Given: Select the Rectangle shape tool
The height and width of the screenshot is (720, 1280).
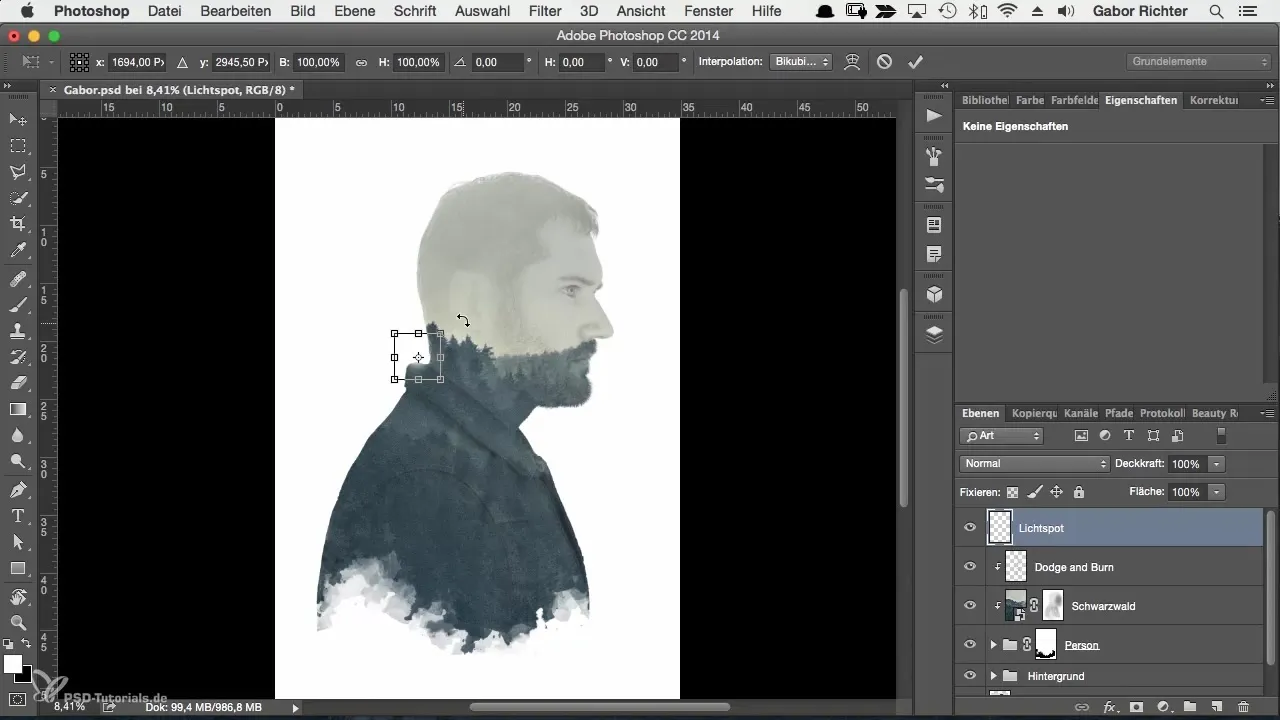Looking at the screenshot, I should (18, 568).
